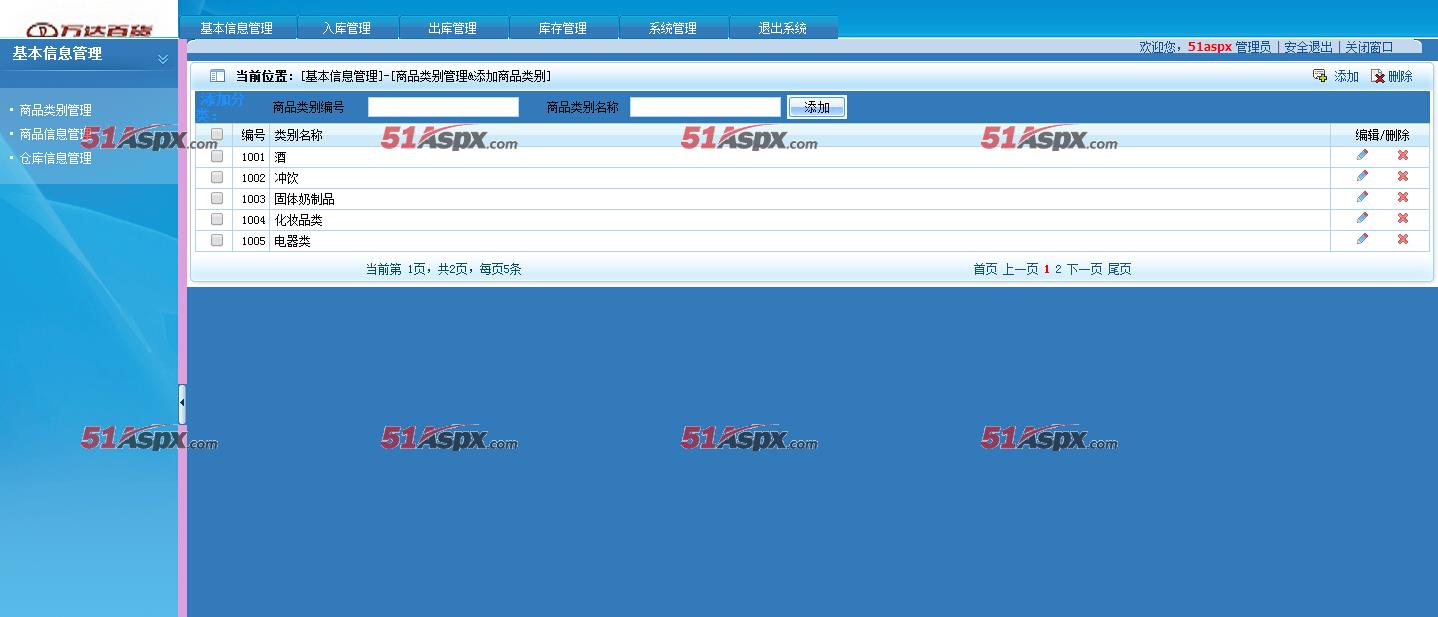Click the edit pencil for row 1005 电器类
Viewport: 1438px width, 617px height.
pos(1362,239)
